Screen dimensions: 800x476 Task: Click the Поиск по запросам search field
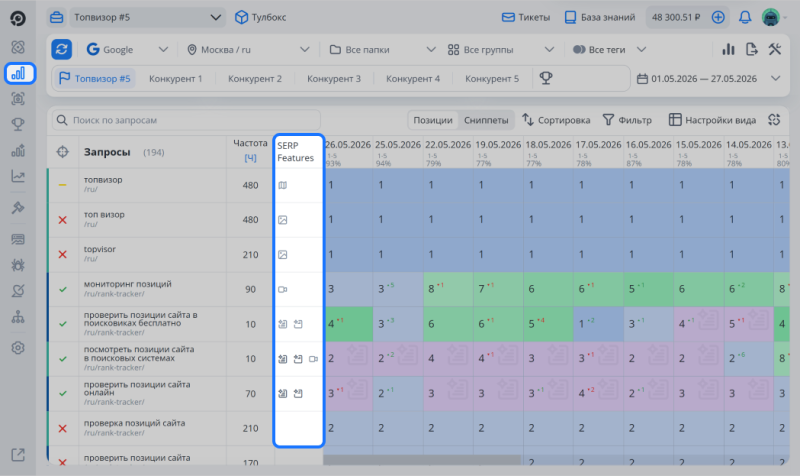186,120
